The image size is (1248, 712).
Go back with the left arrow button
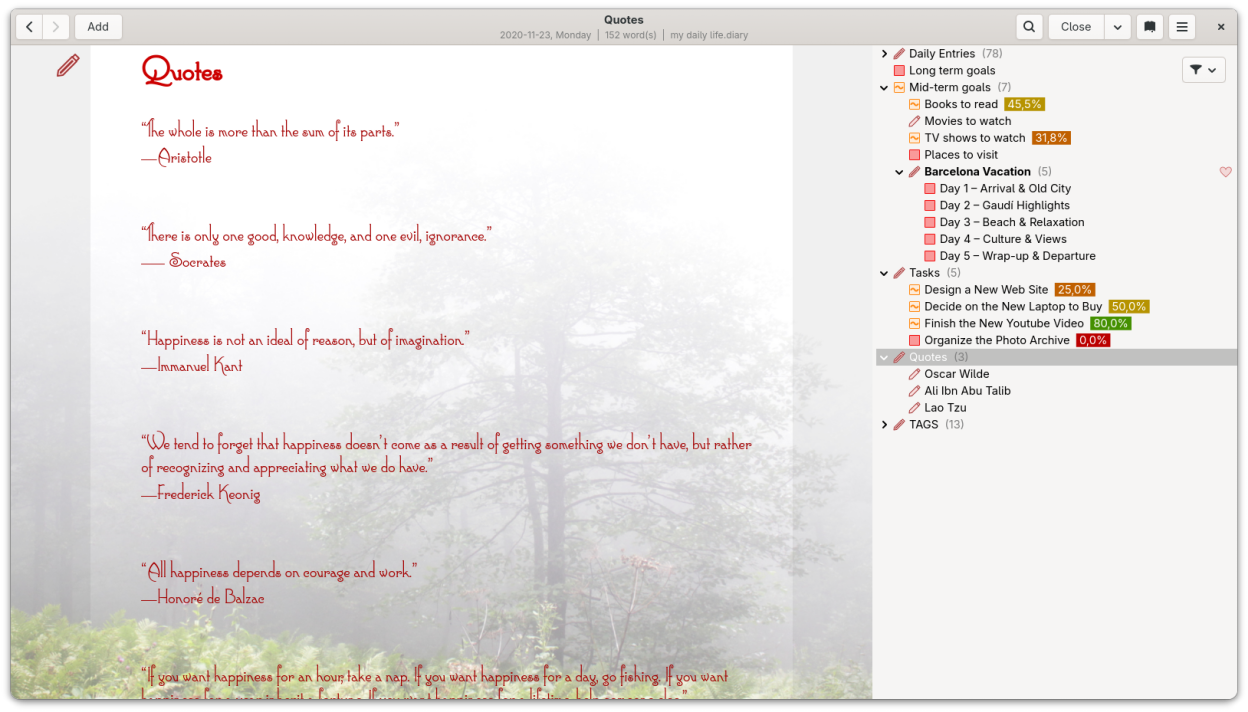tap(29, 27)
